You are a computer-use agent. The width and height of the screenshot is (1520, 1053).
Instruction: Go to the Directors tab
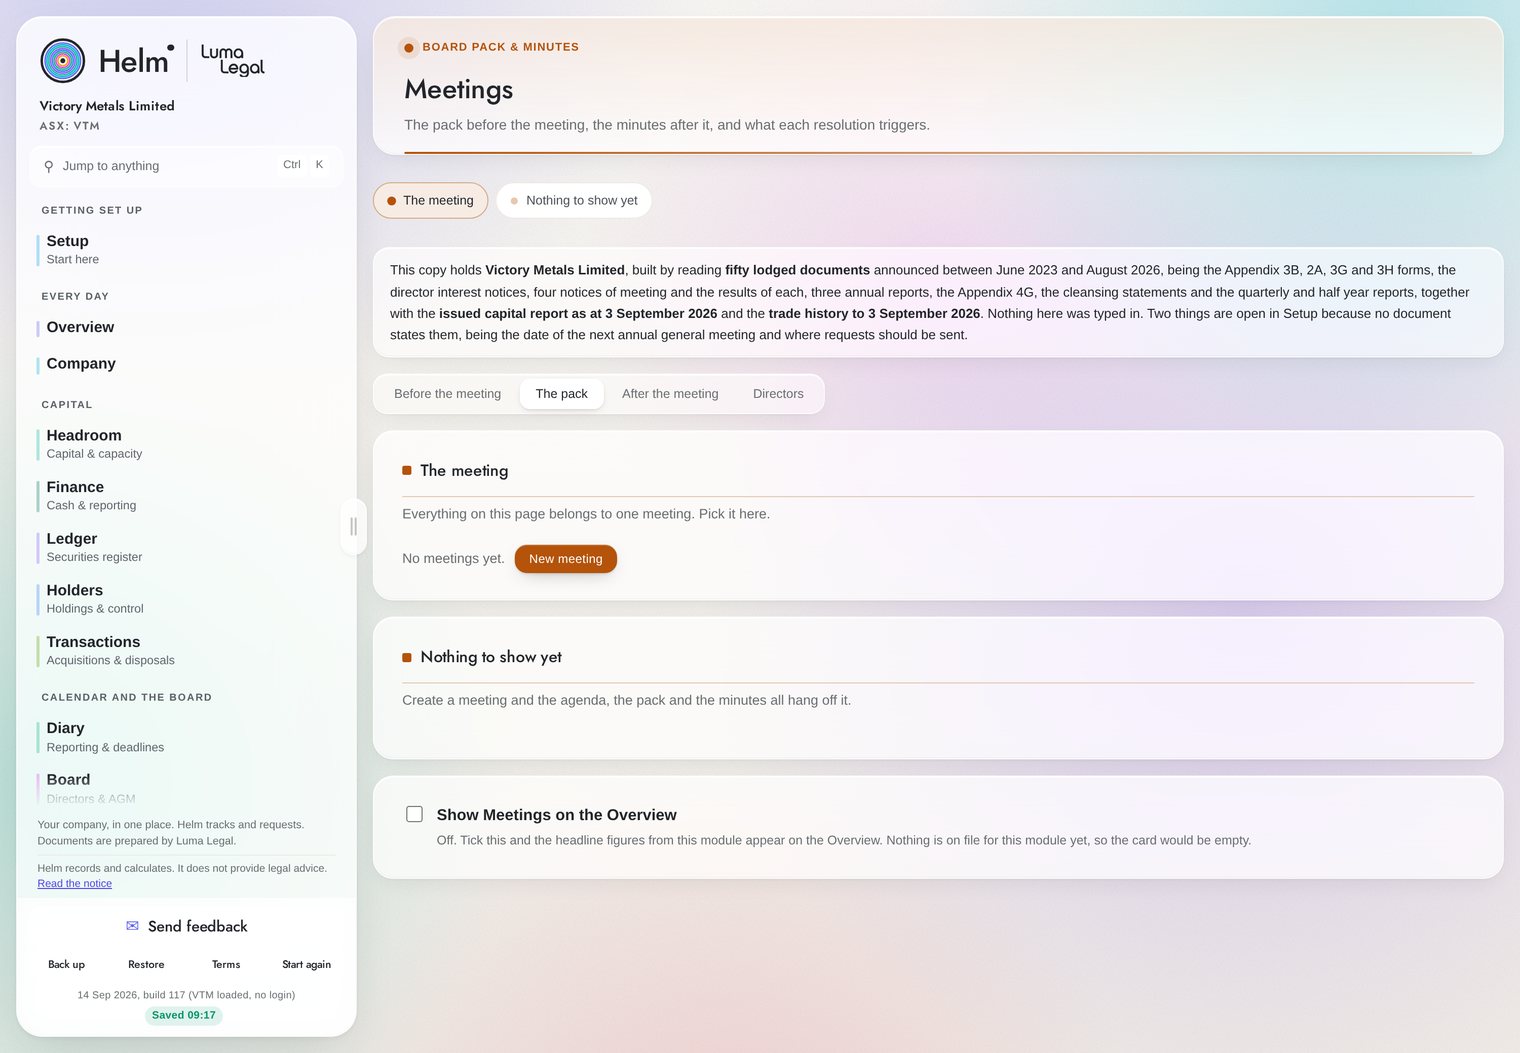coord(778,394)
